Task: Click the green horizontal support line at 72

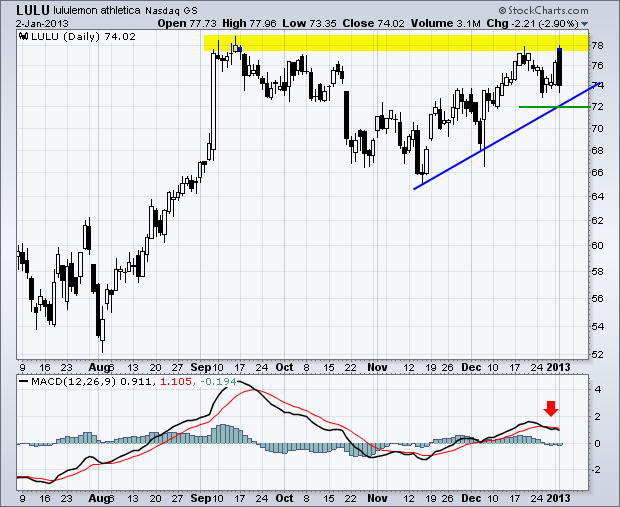Action: coord(555,107)
